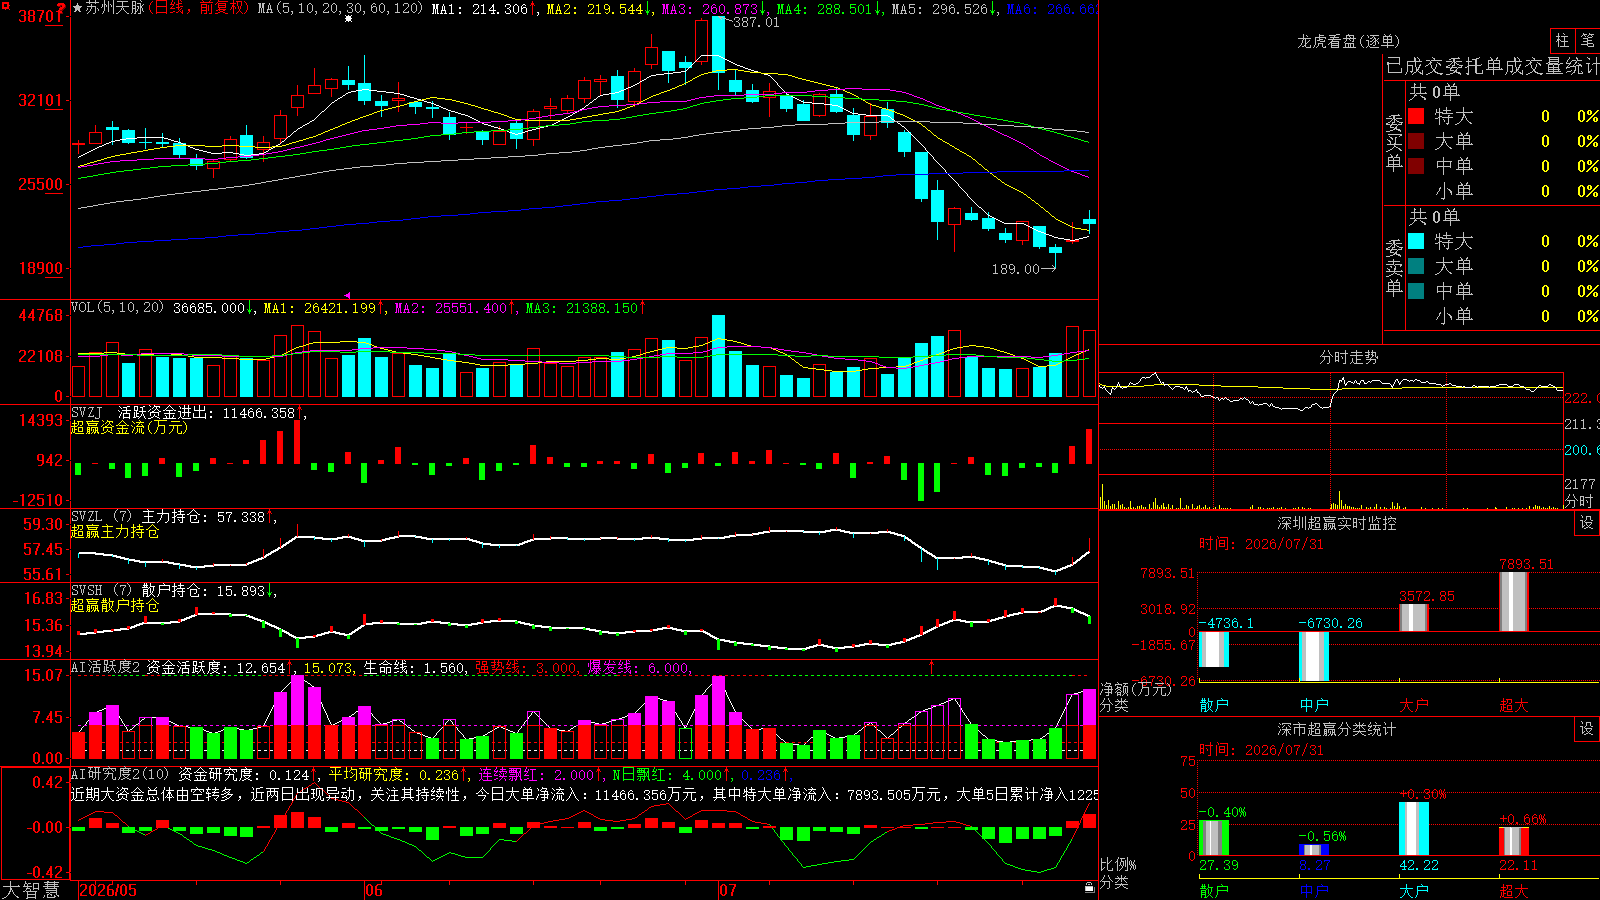Click the dark red 大单 swatch under 委买单
Viewport: 1600px width, 900px height.
pos(1416,141)
